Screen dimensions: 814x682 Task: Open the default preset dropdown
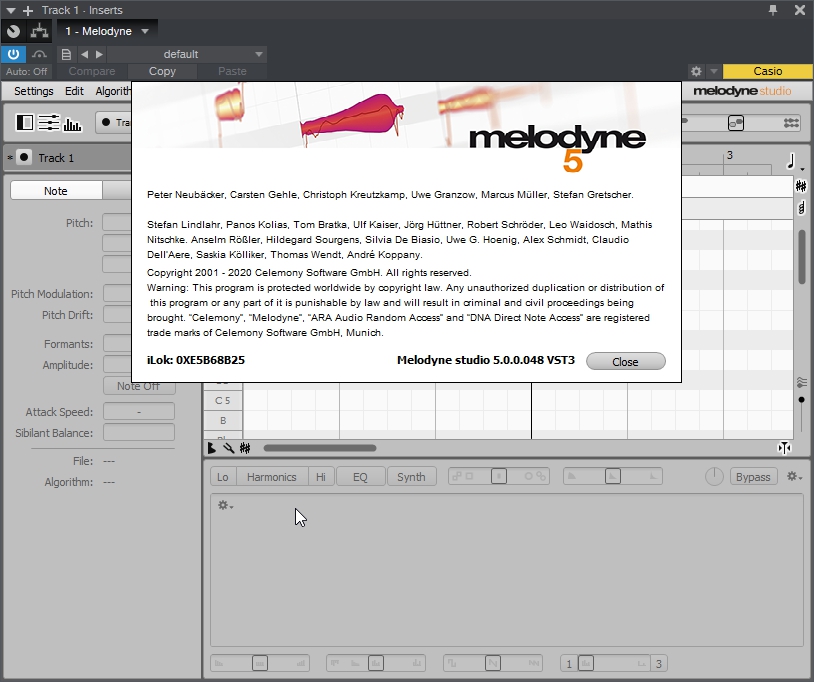click(187, 54)
